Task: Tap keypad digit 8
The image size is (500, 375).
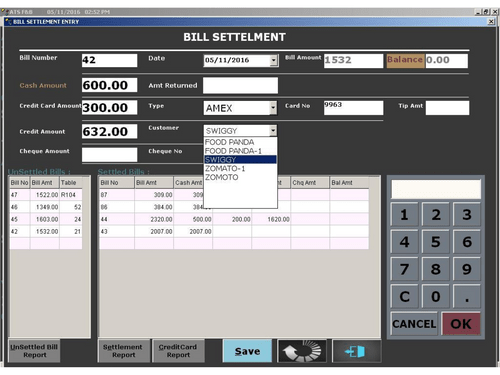Action: coord(436,269)
